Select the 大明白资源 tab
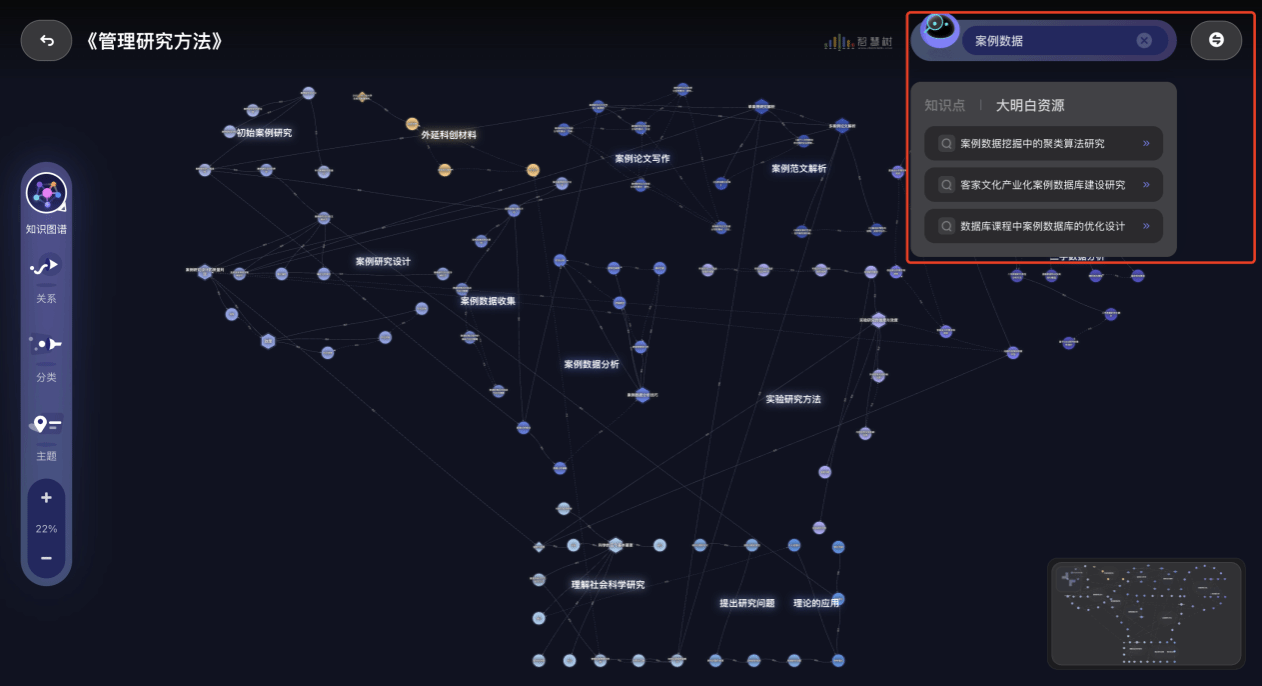Viewport: 1262px width, 686px height. [x=1029, y=105]
